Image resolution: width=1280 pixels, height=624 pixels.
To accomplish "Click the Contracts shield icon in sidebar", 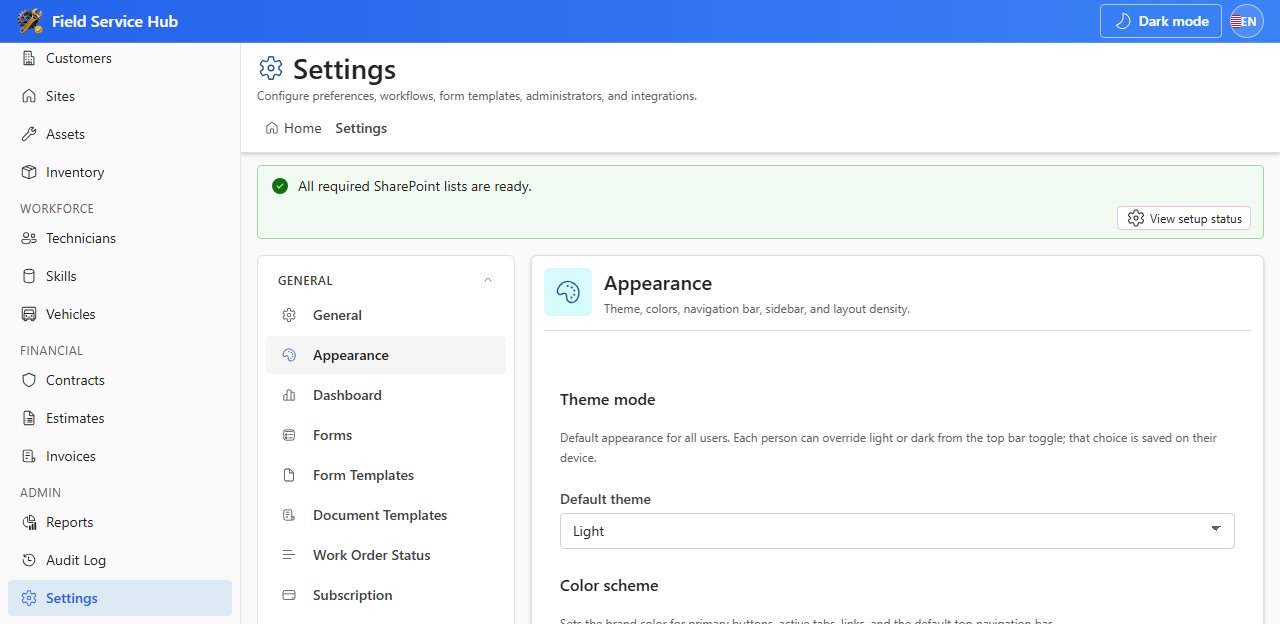I will [29, 380].
